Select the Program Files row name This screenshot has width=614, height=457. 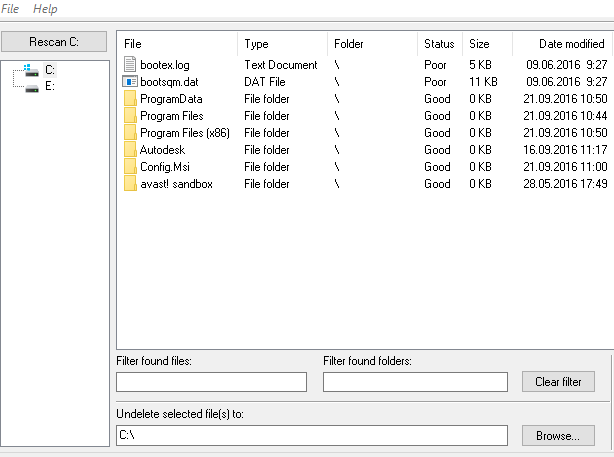click(172, 116)
